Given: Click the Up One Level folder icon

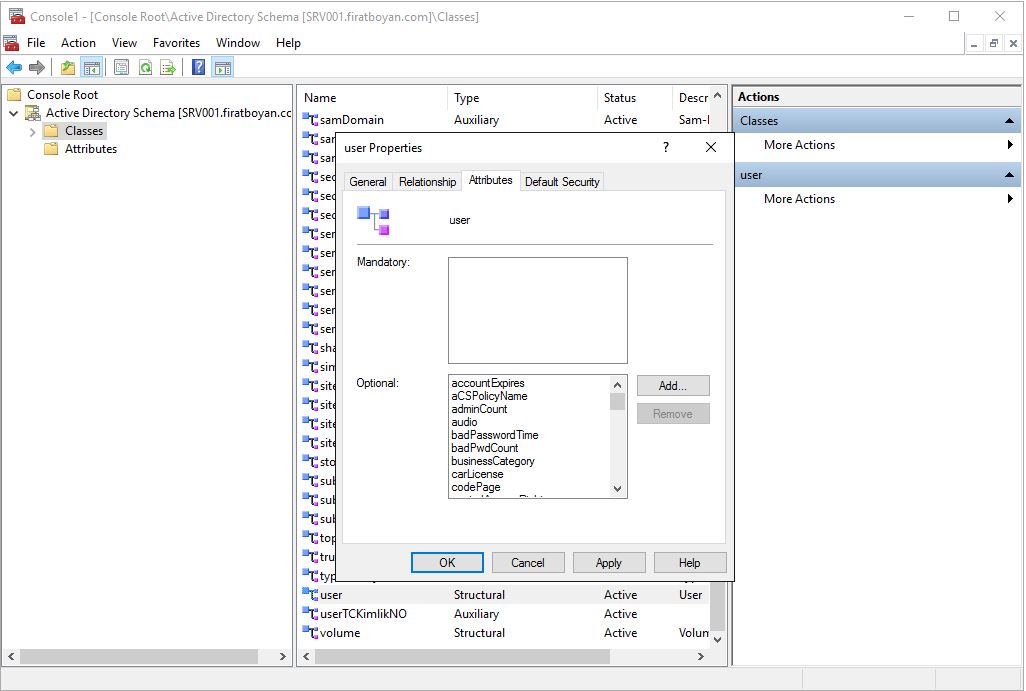Looking at the screenshot, I should [68, 67].
